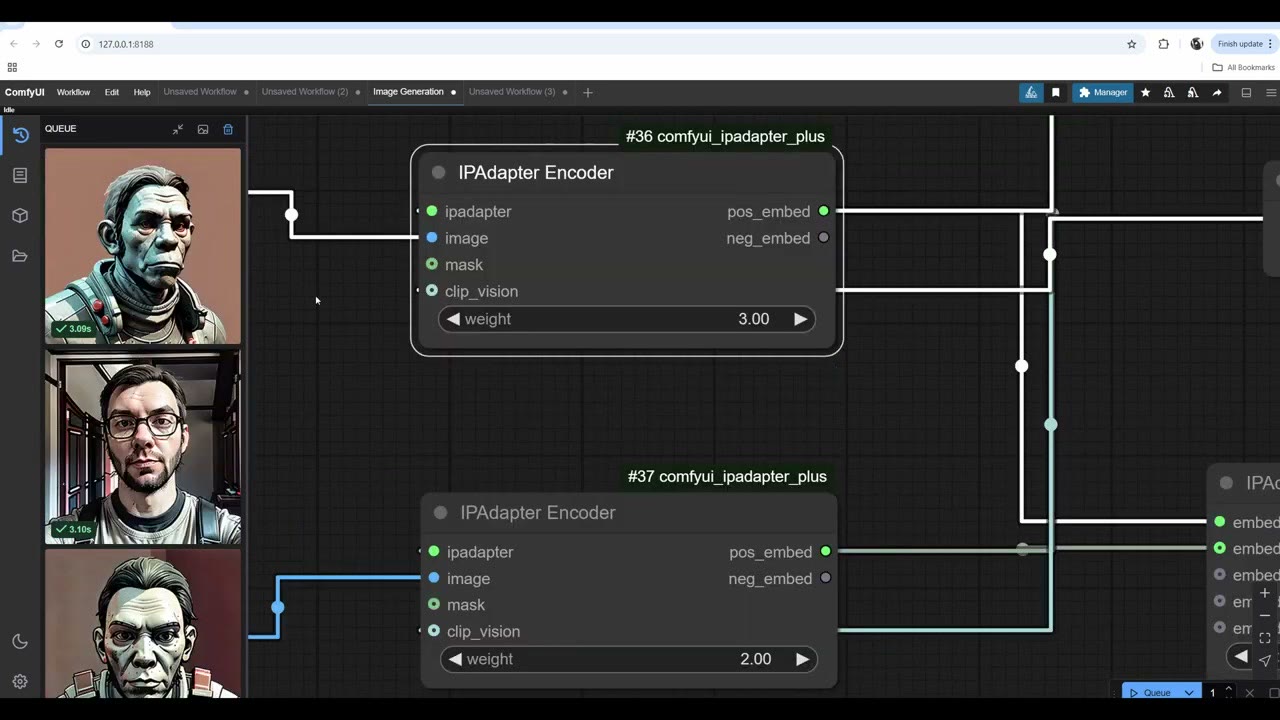Open the hamburger menu at top right

click(x=1271, y=92)
